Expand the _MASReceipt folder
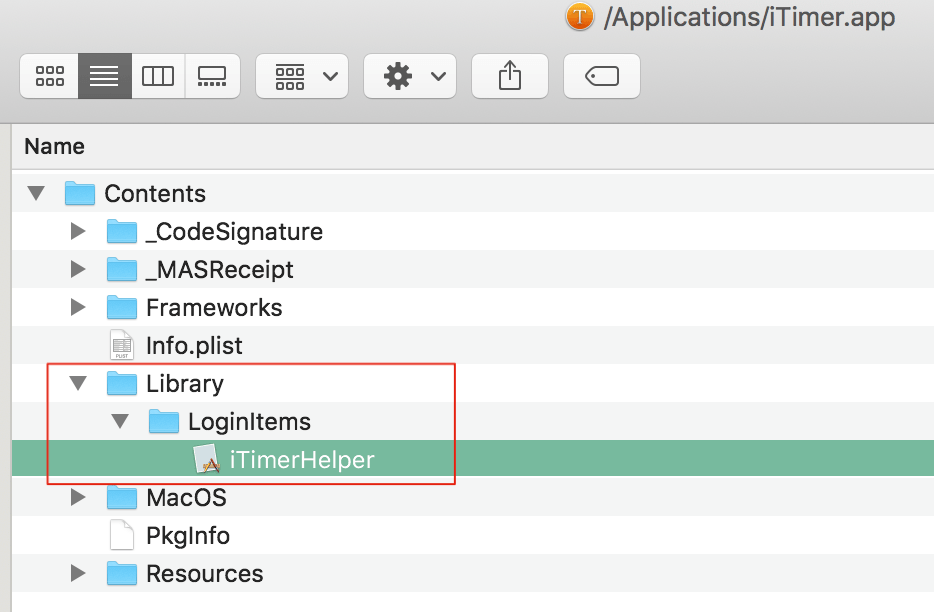Viewport: 934px width, 612px height. point(78,269)
